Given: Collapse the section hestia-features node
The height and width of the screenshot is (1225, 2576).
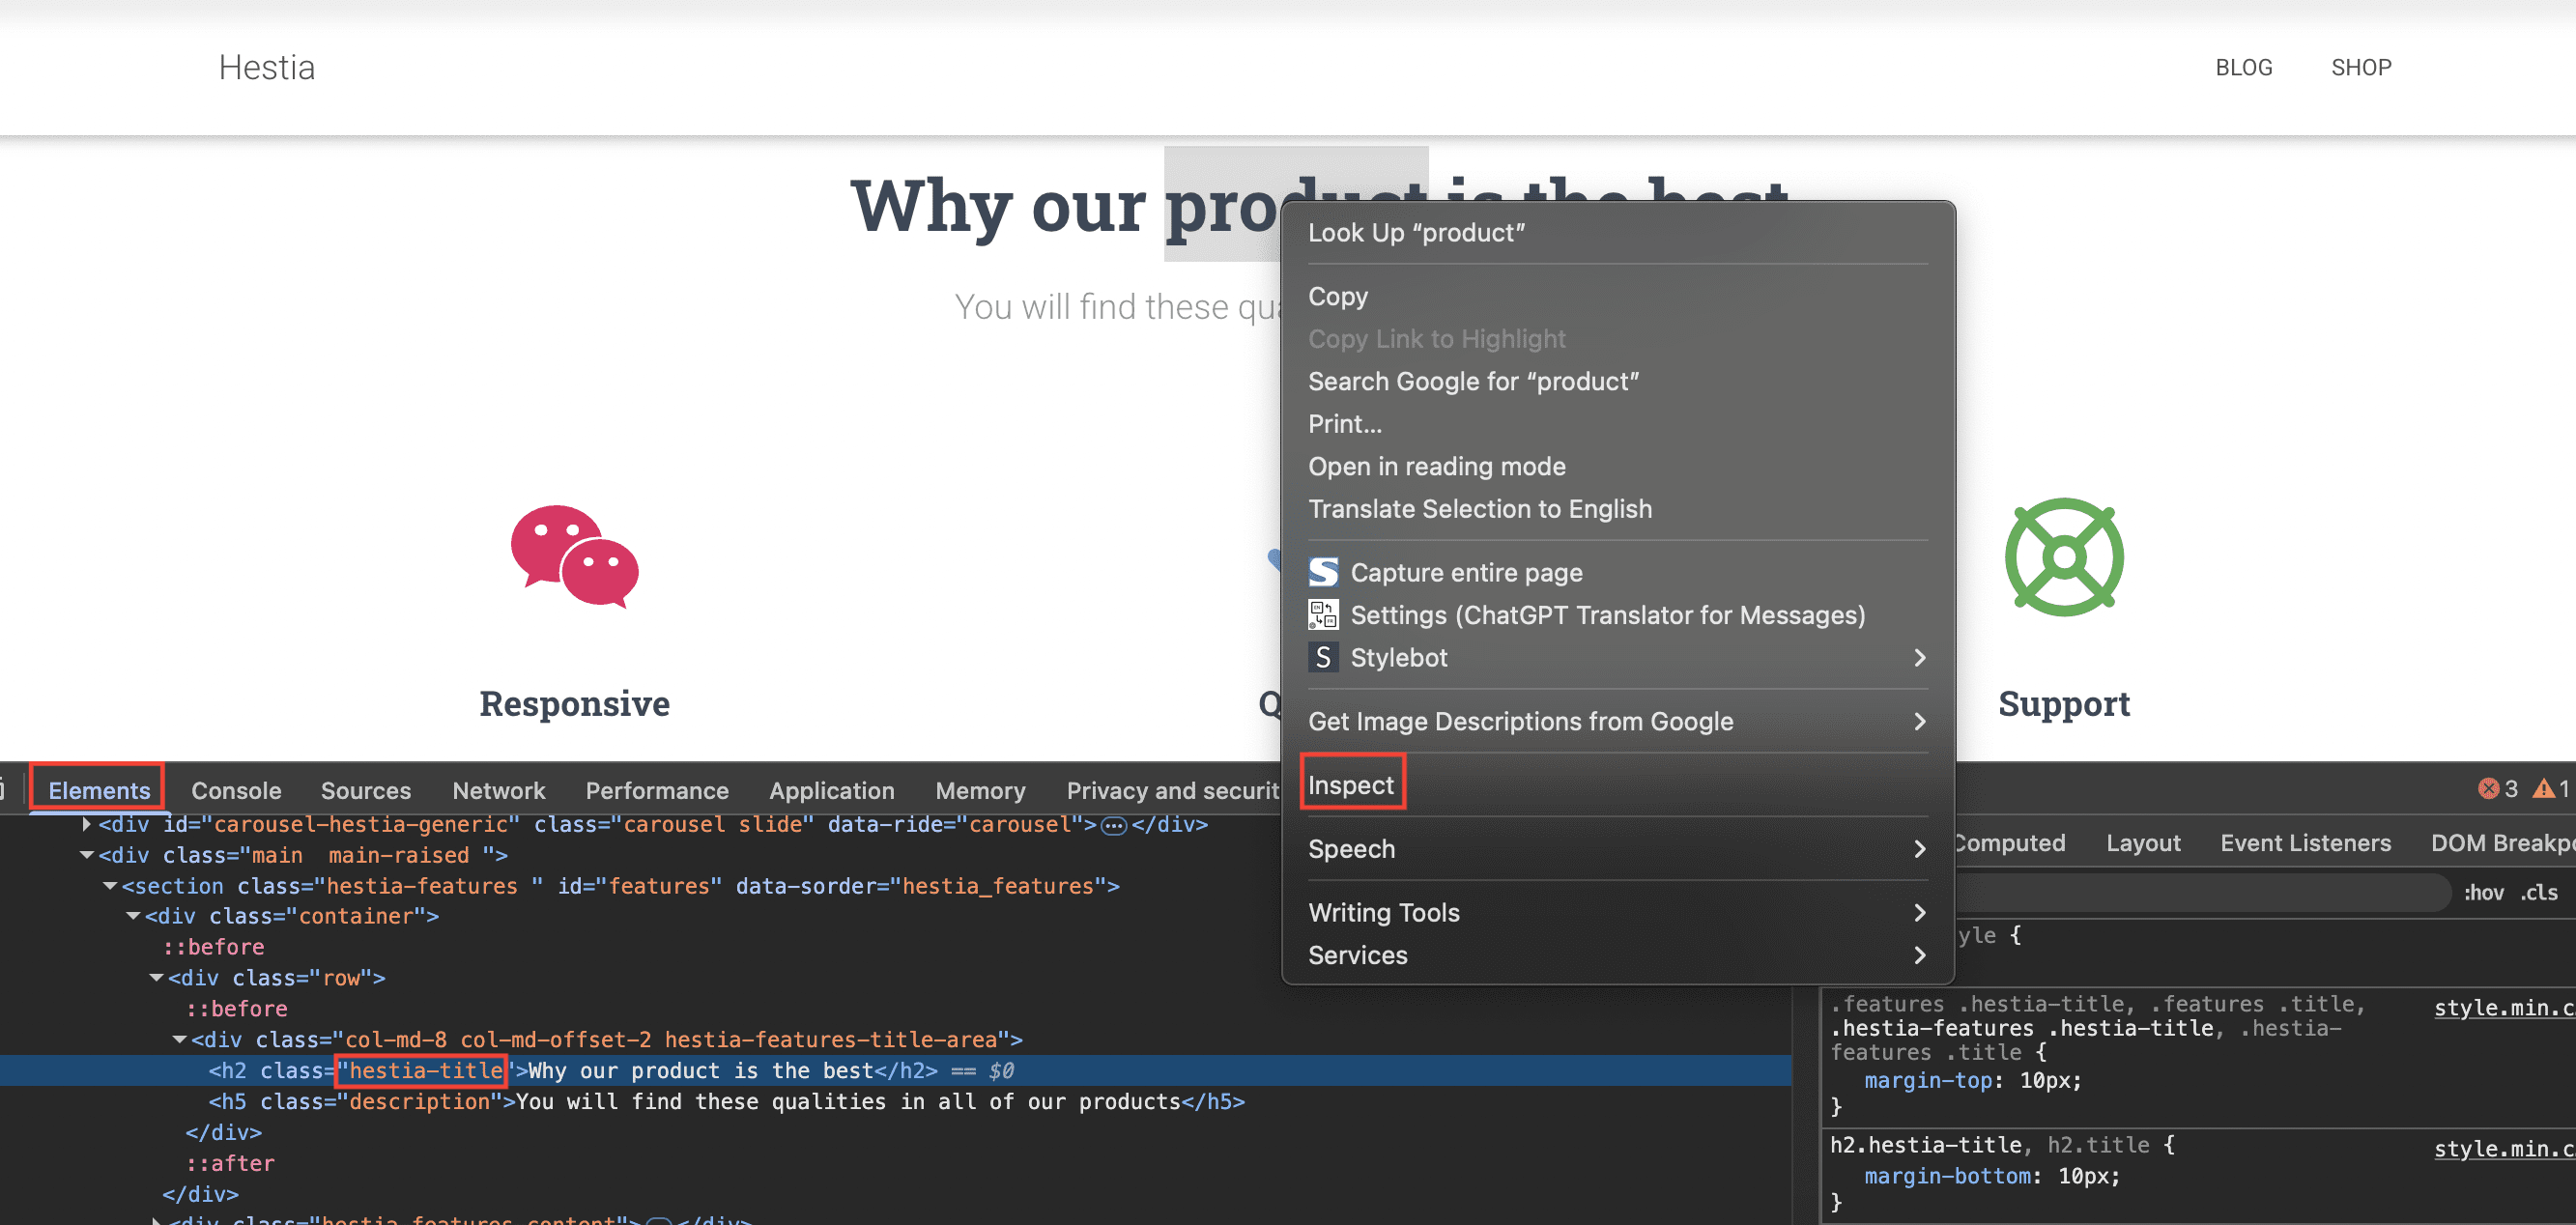Looking at the screenshot, I should pyautogui.click(x=110, y=886).
